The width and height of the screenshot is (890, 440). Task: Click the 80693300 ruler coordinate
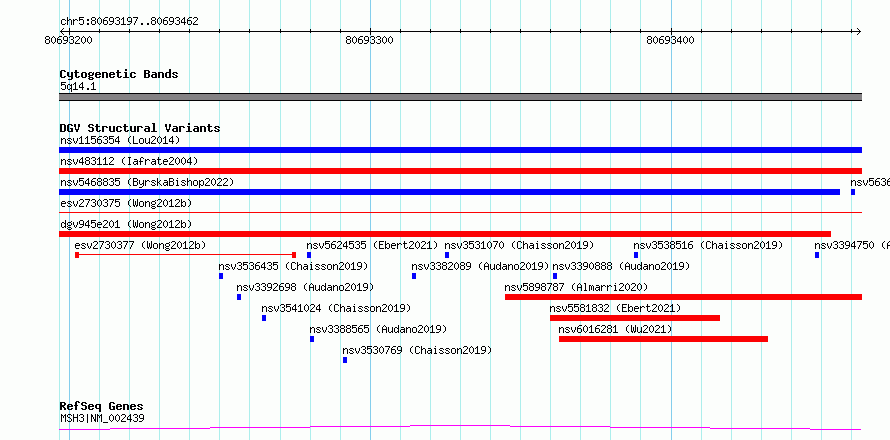point(369,40)
